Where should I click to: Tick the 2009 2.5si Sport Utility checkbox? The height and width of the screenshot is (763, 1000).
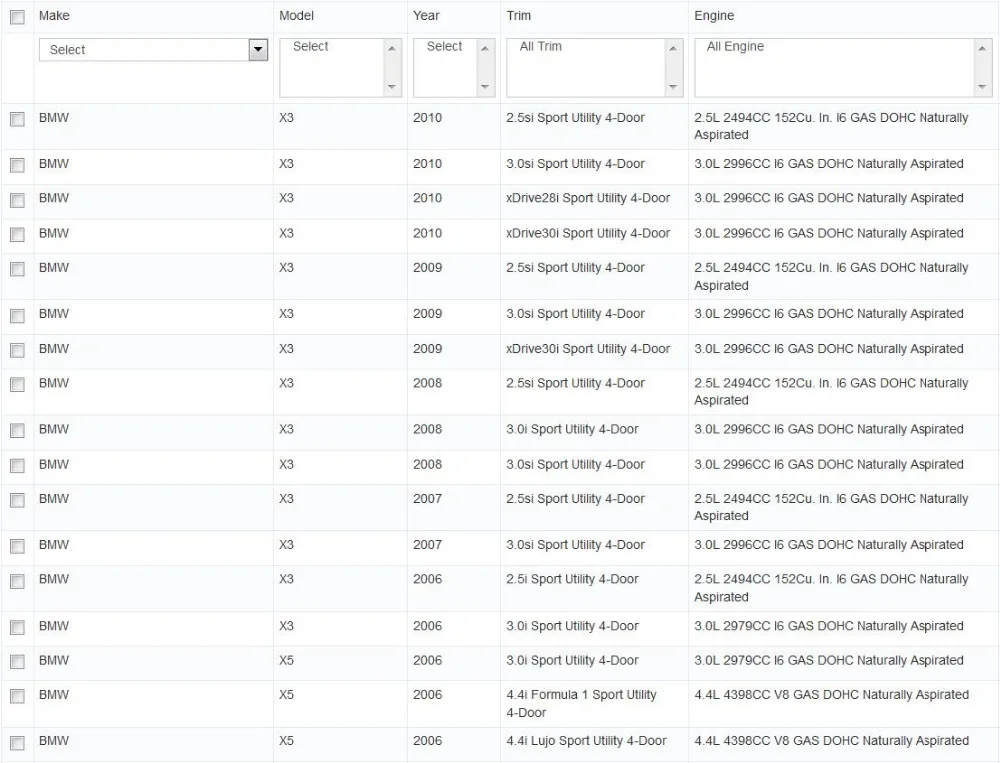click(17, 269)
